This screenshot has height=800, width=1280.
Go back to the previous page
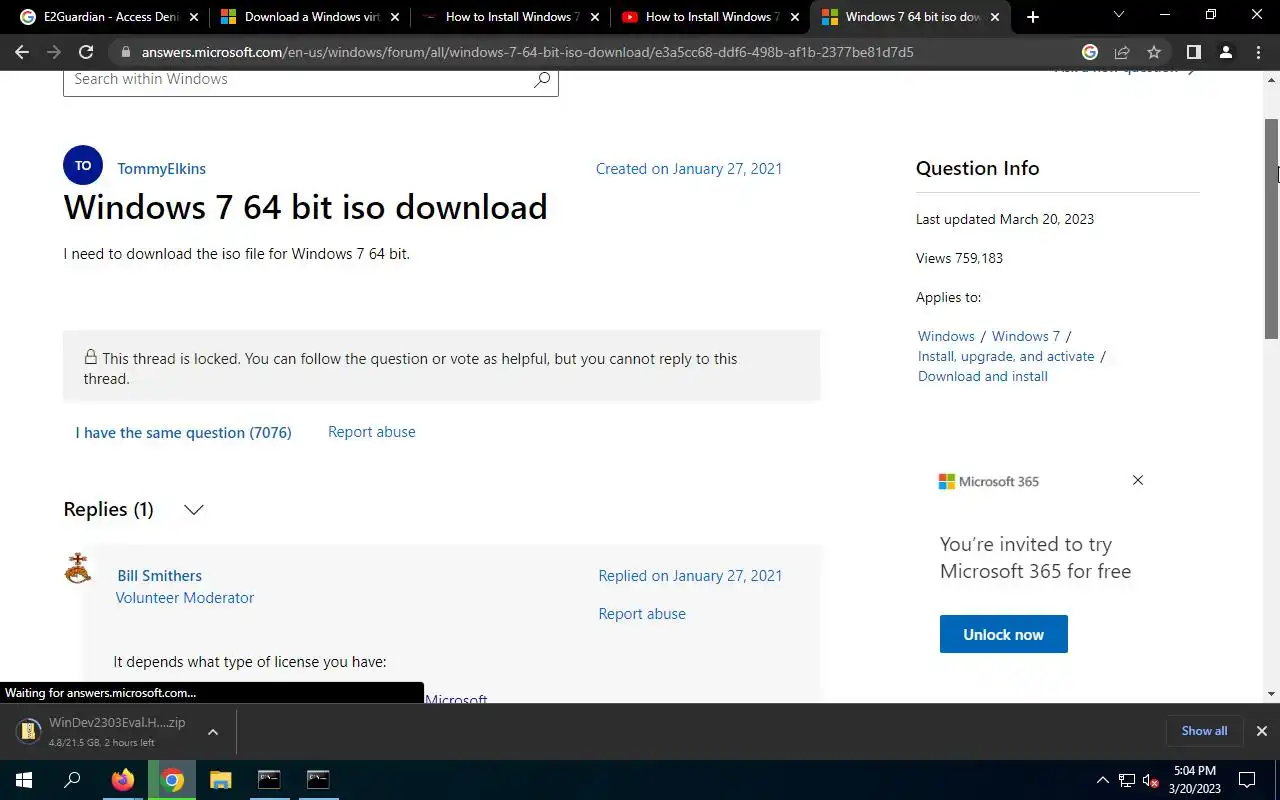[x=22, y=52]
